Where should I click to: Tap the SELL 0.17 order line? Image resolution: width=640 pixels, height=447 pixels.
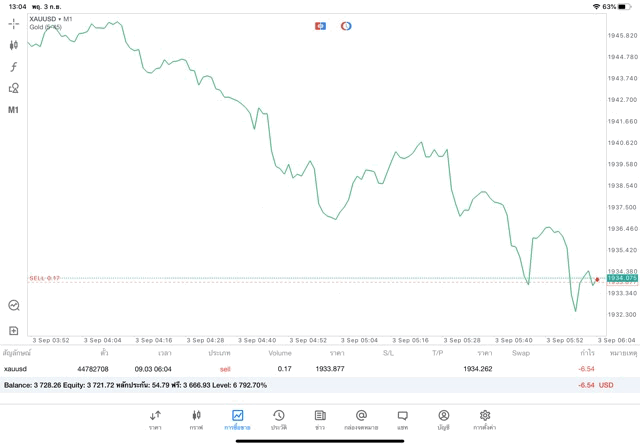tap(45, 278)
